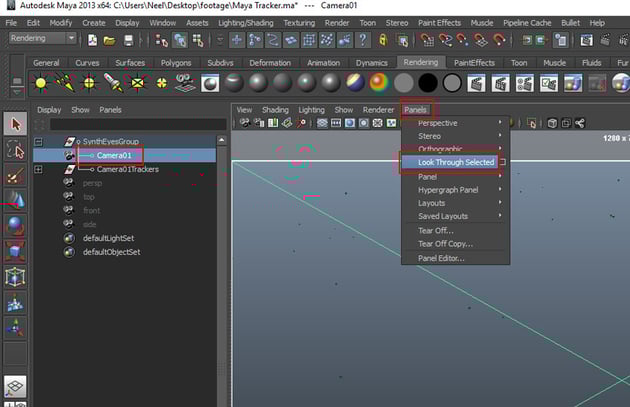Select the Universal Manipulator cube tool

pos(15,277)
